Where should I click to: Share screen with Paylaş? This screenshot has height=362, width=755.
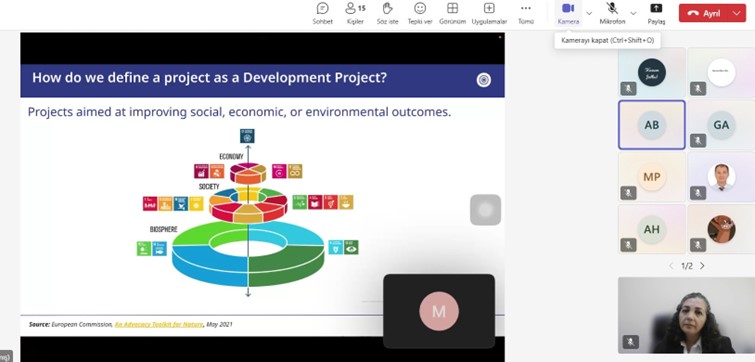coord(656,13)
